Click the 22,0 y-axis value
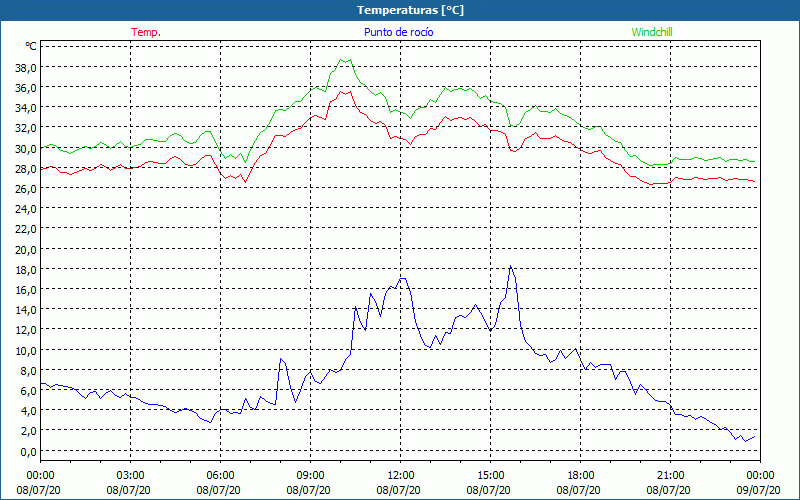The height and width of the screenshot is (500, 800). [x=26, y=229]
